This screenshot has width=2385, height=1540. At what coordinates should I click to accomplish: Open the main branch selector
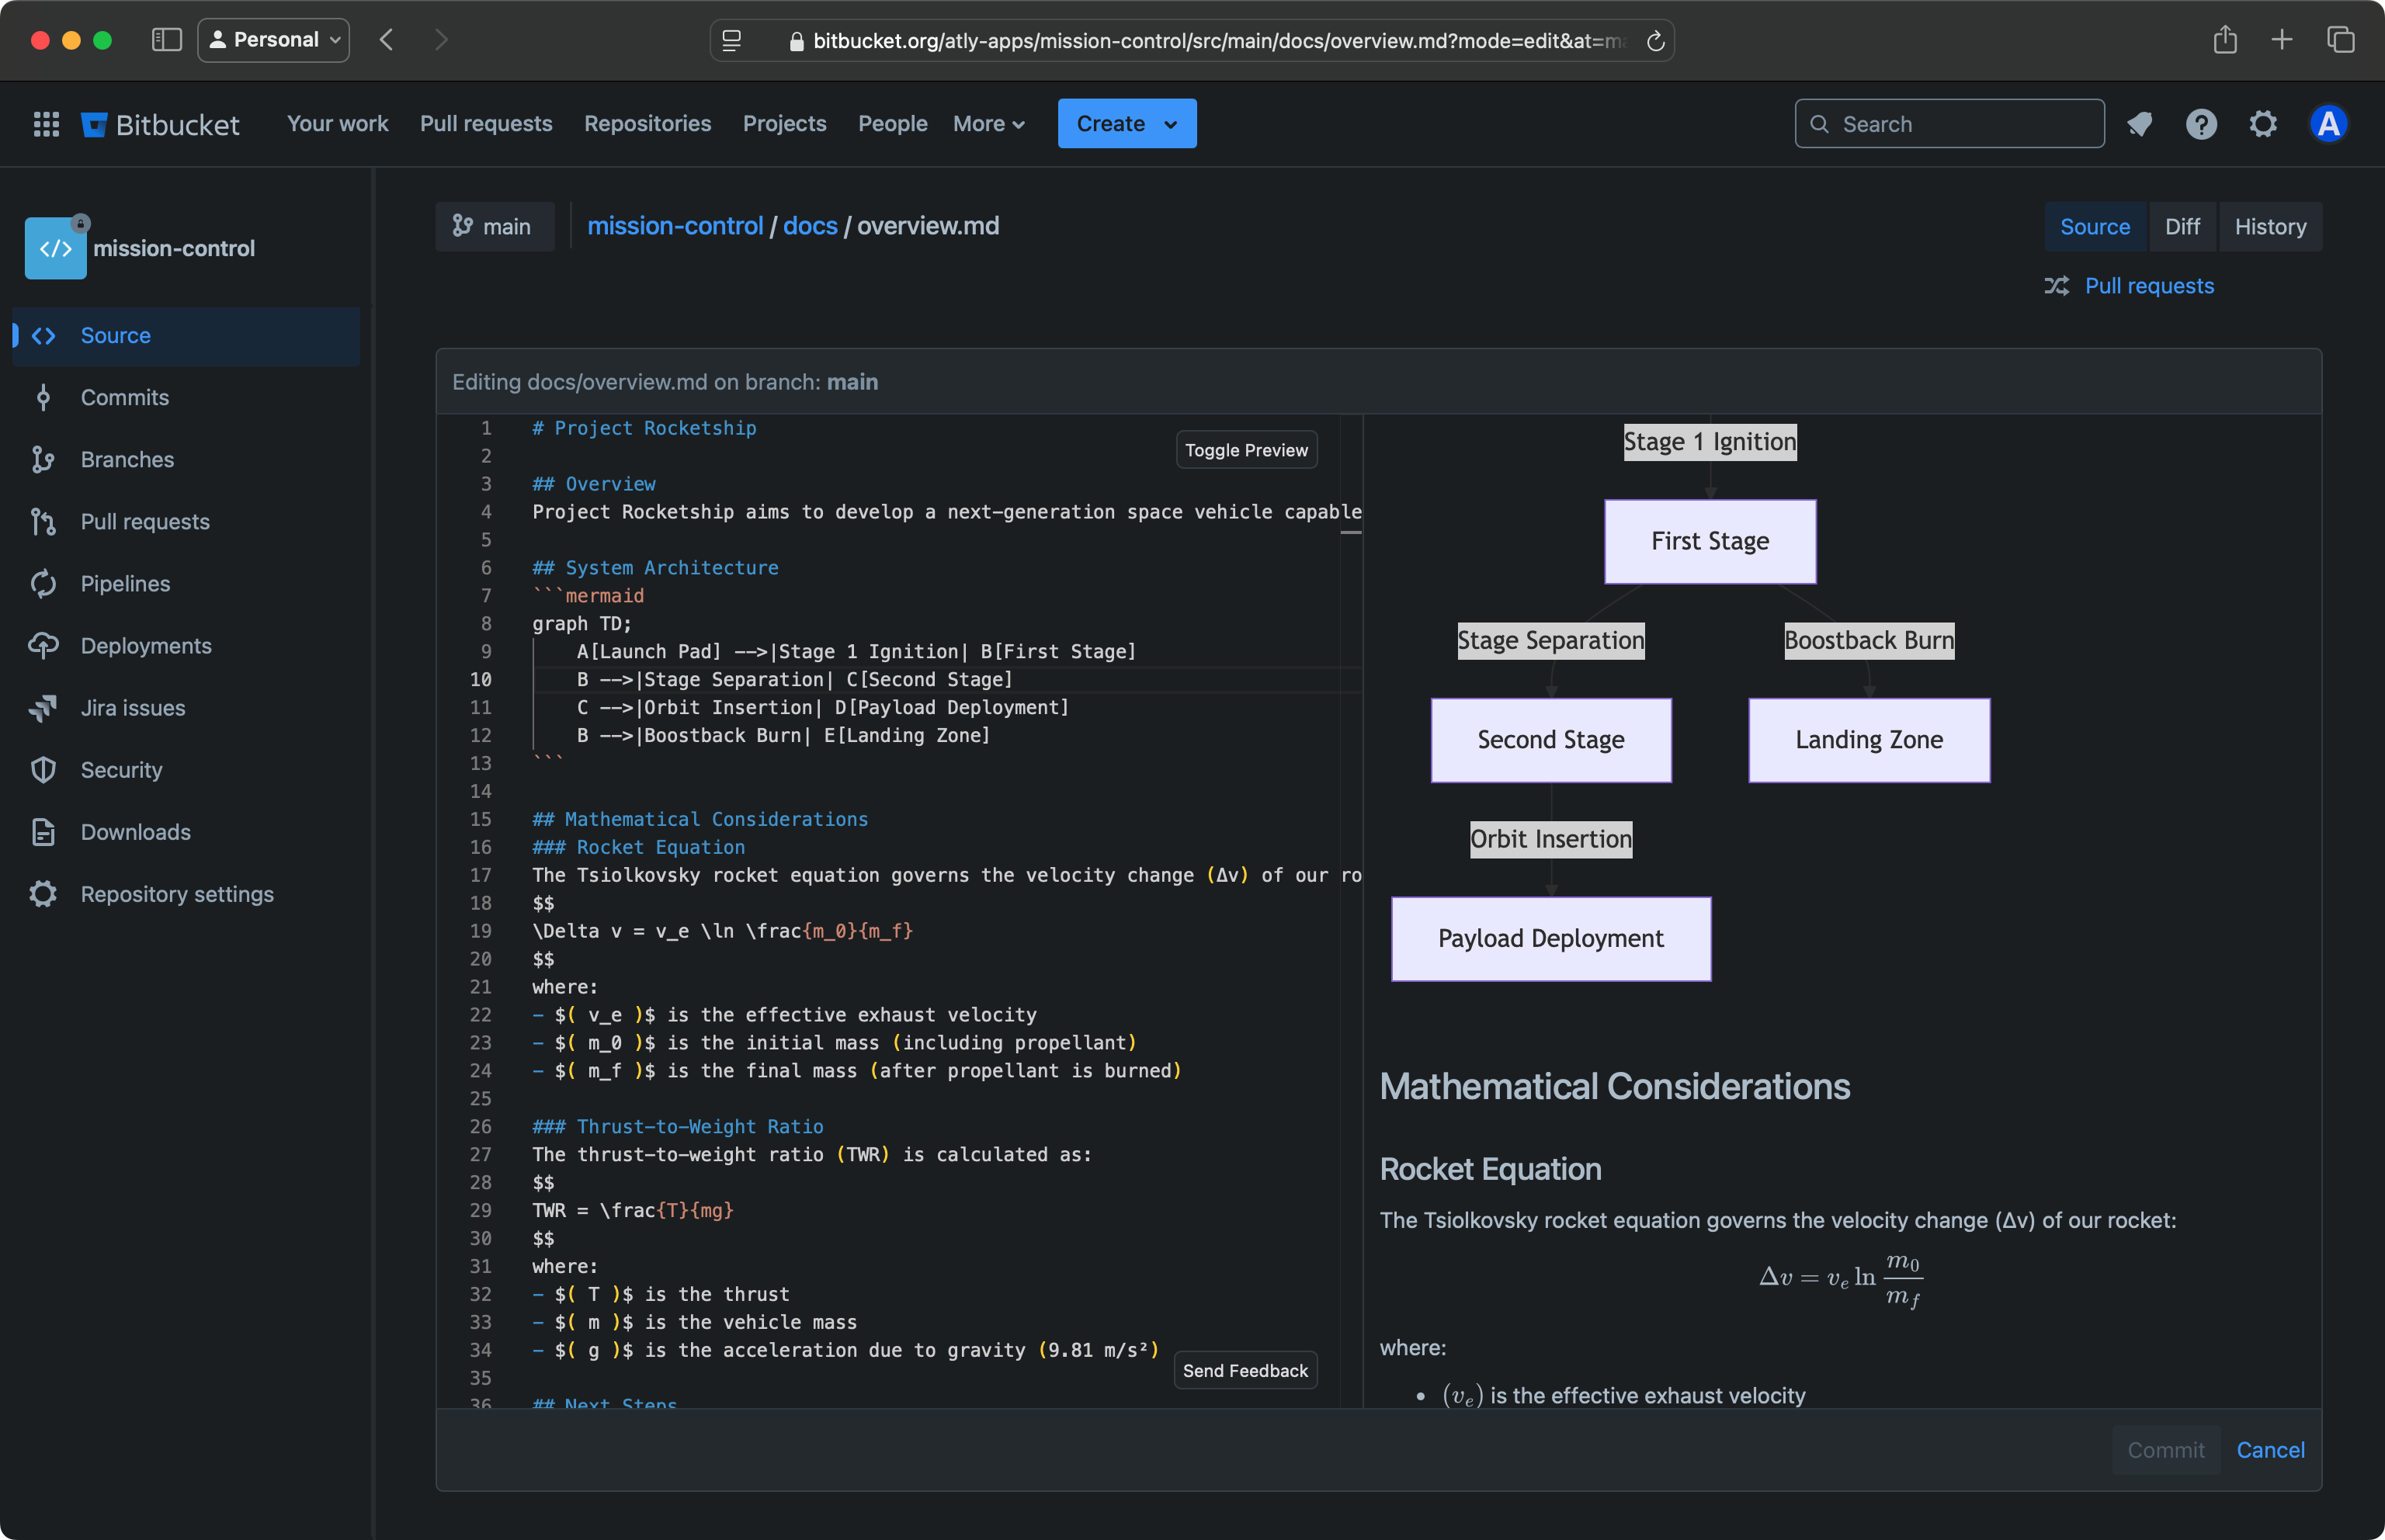(x=494, y=227)
